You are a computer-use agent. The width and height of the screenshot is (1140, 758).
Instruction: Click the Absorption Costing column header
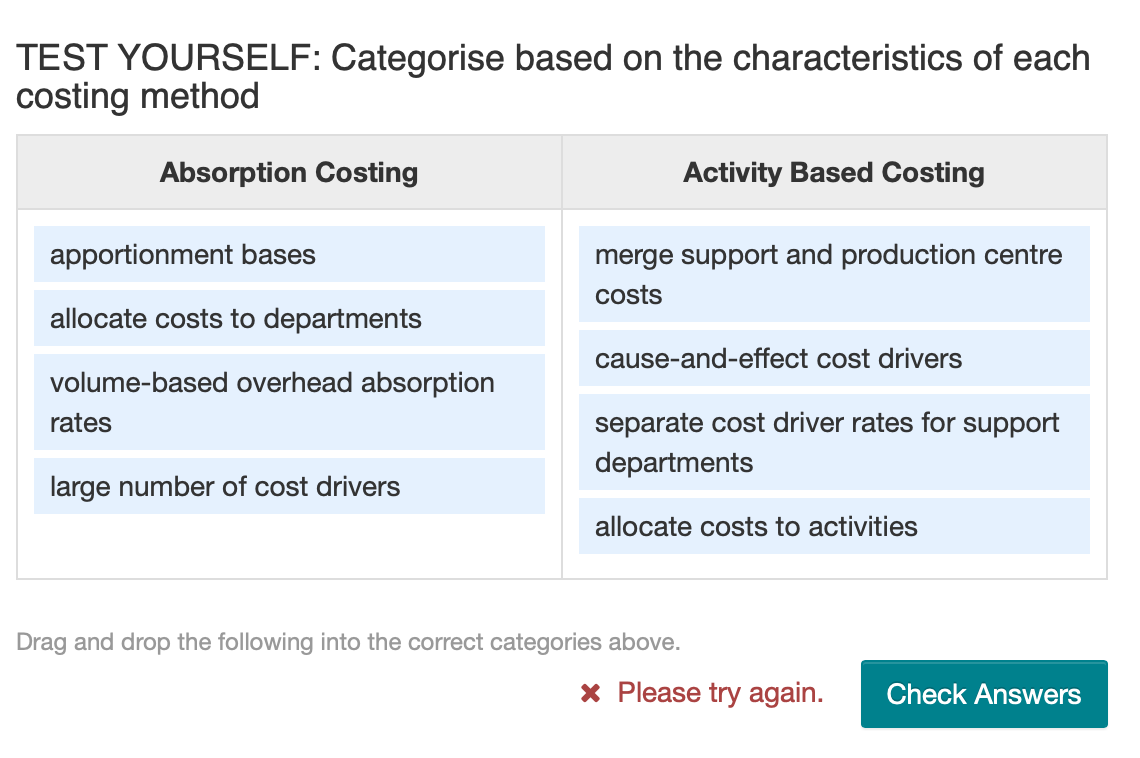(x=288, y=172)
